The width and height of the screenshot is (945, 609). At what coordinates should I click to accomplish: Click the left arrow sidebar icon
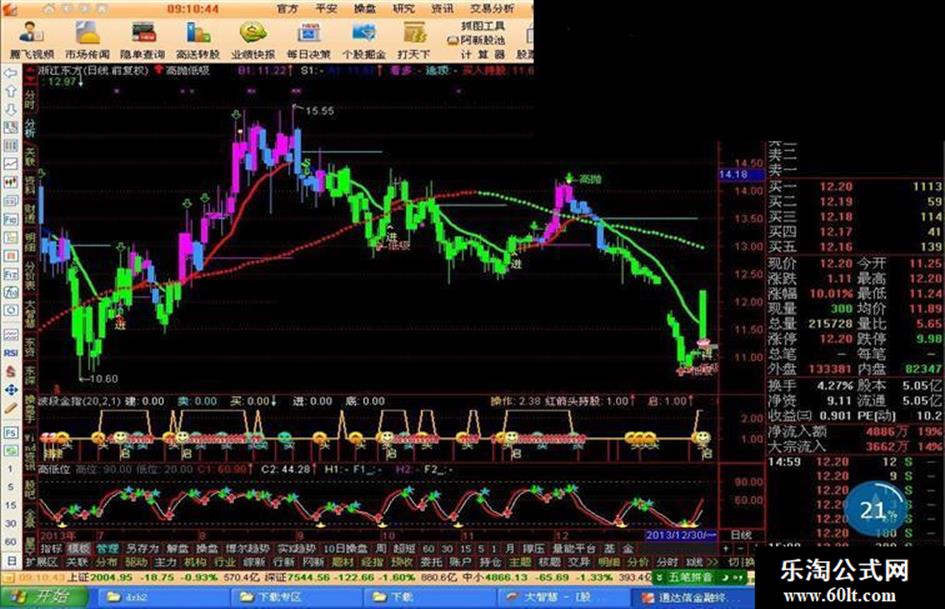(11, 73)
